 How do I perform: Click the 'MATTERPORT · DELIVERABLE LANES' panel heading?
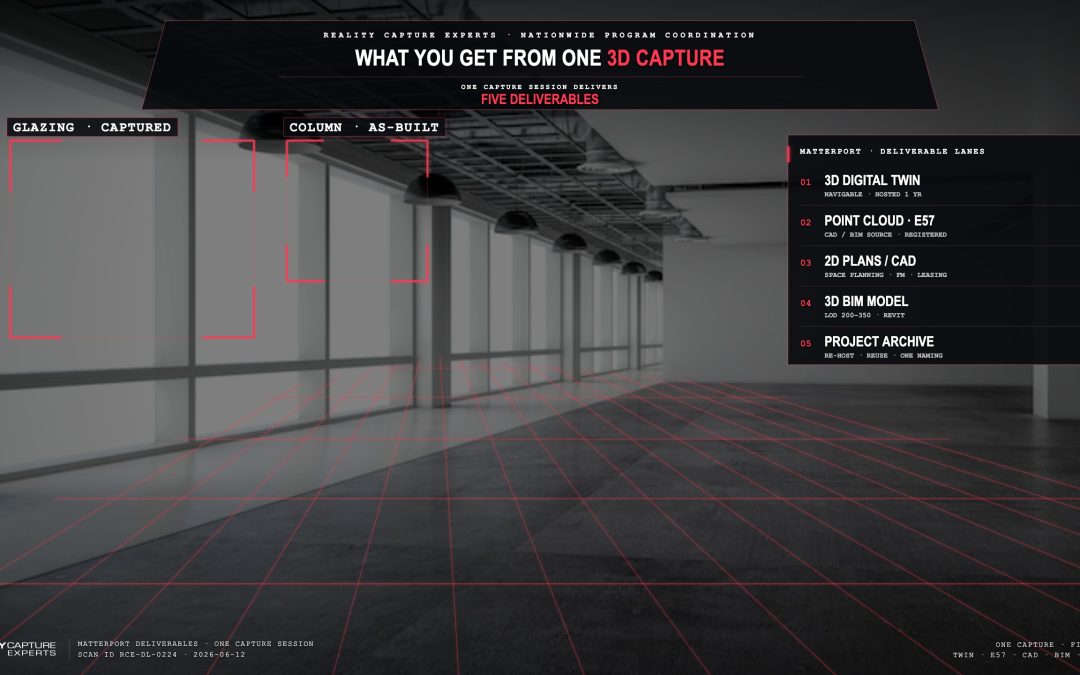(x=892, y=152)
